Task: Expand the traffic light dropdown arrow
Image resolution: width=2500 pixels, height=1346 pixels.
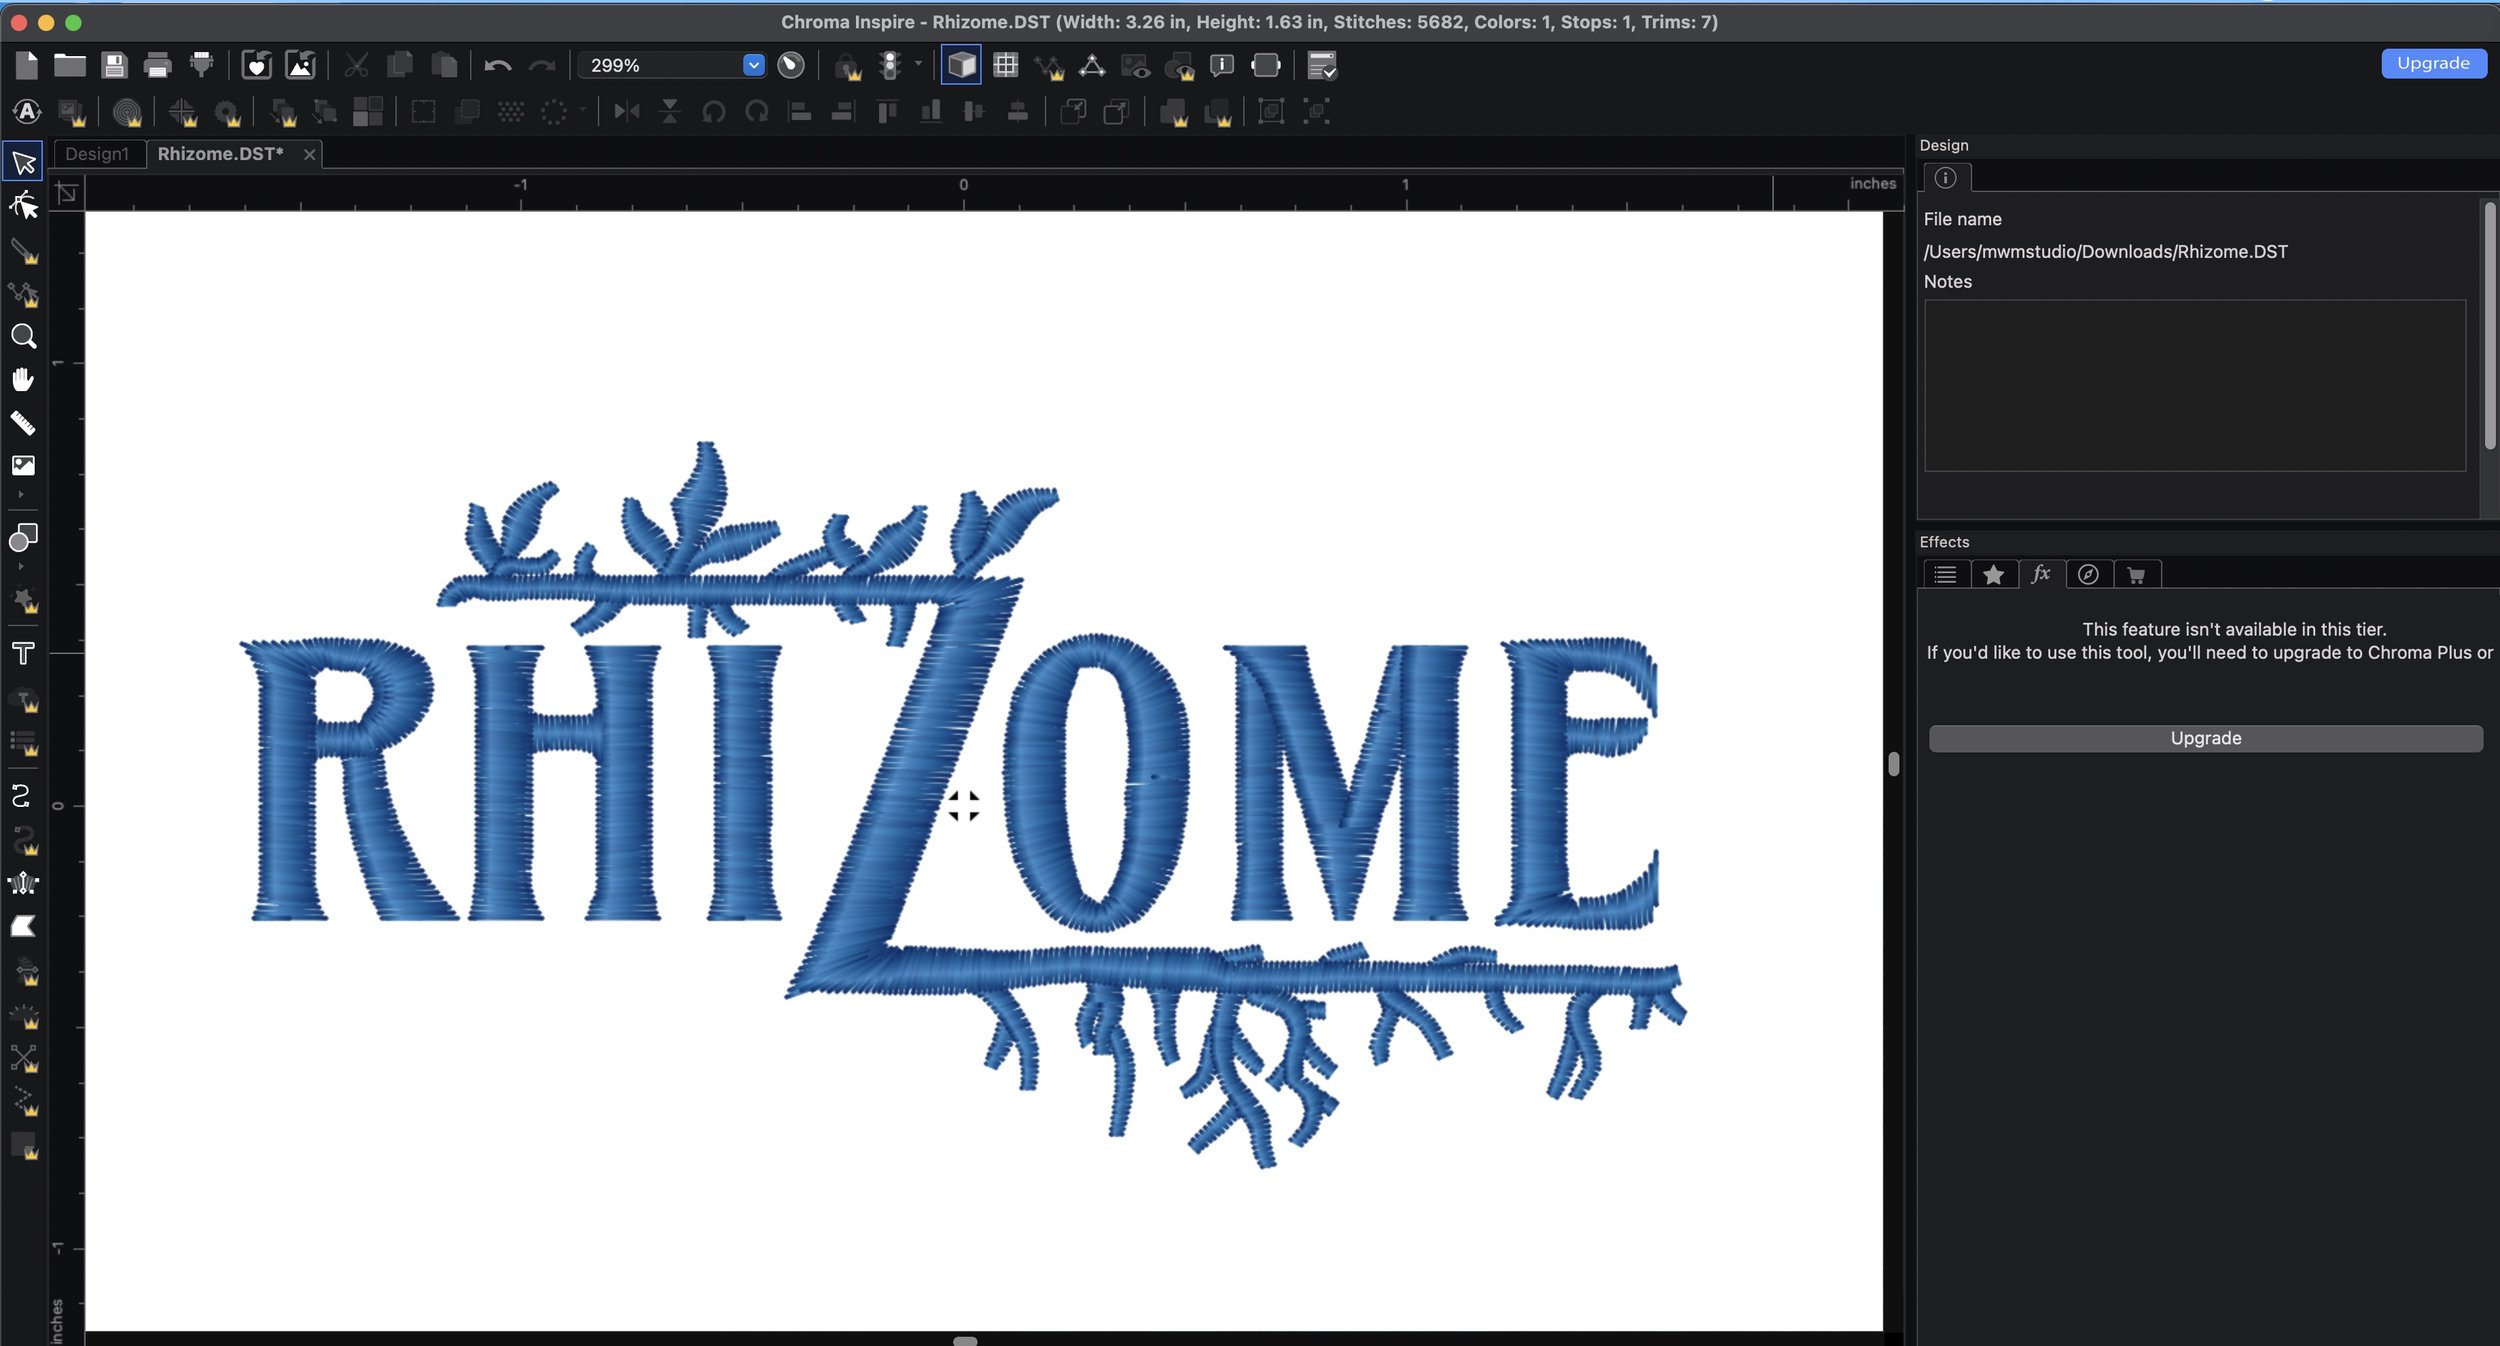Action: 918,63
